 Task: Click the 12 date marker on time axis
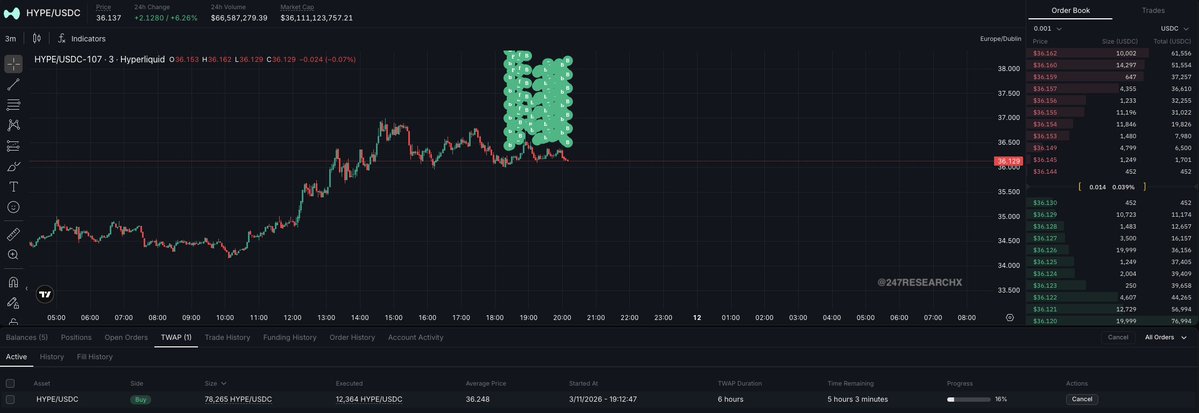[x=697, y=317]
